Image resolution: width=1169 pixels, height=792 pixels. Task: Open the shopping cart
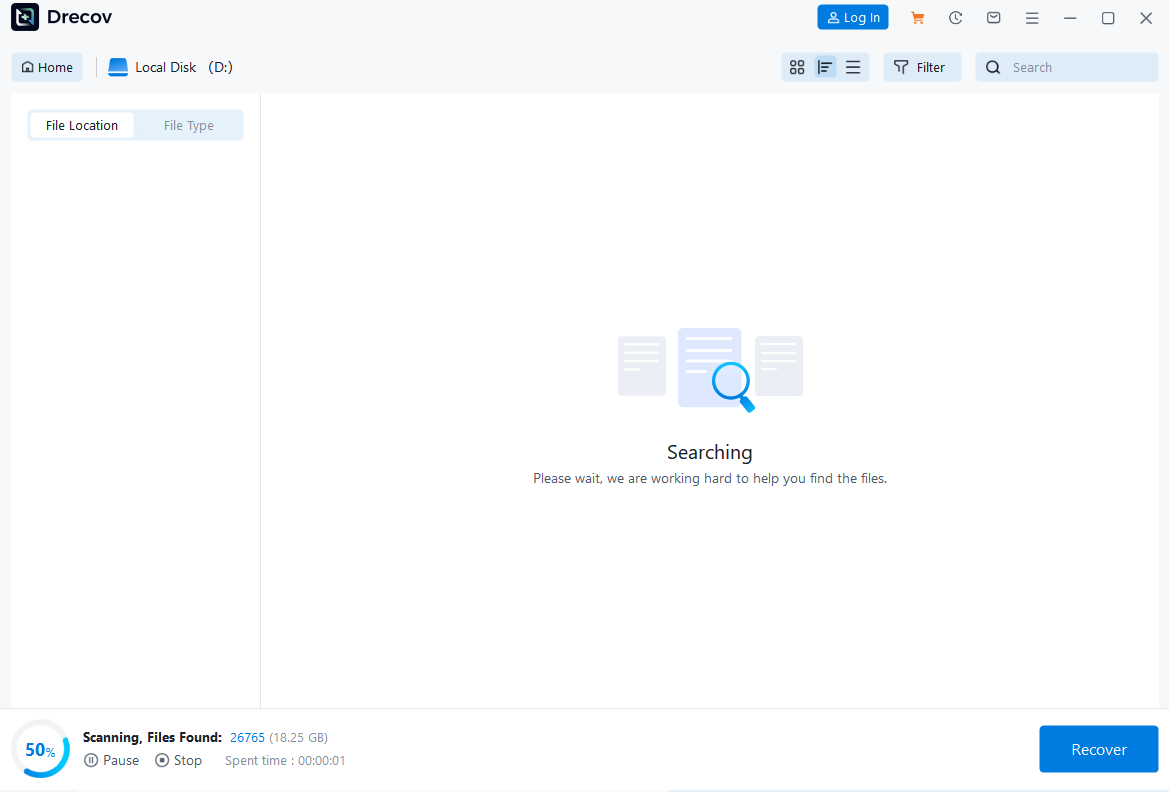coord(917,17)
